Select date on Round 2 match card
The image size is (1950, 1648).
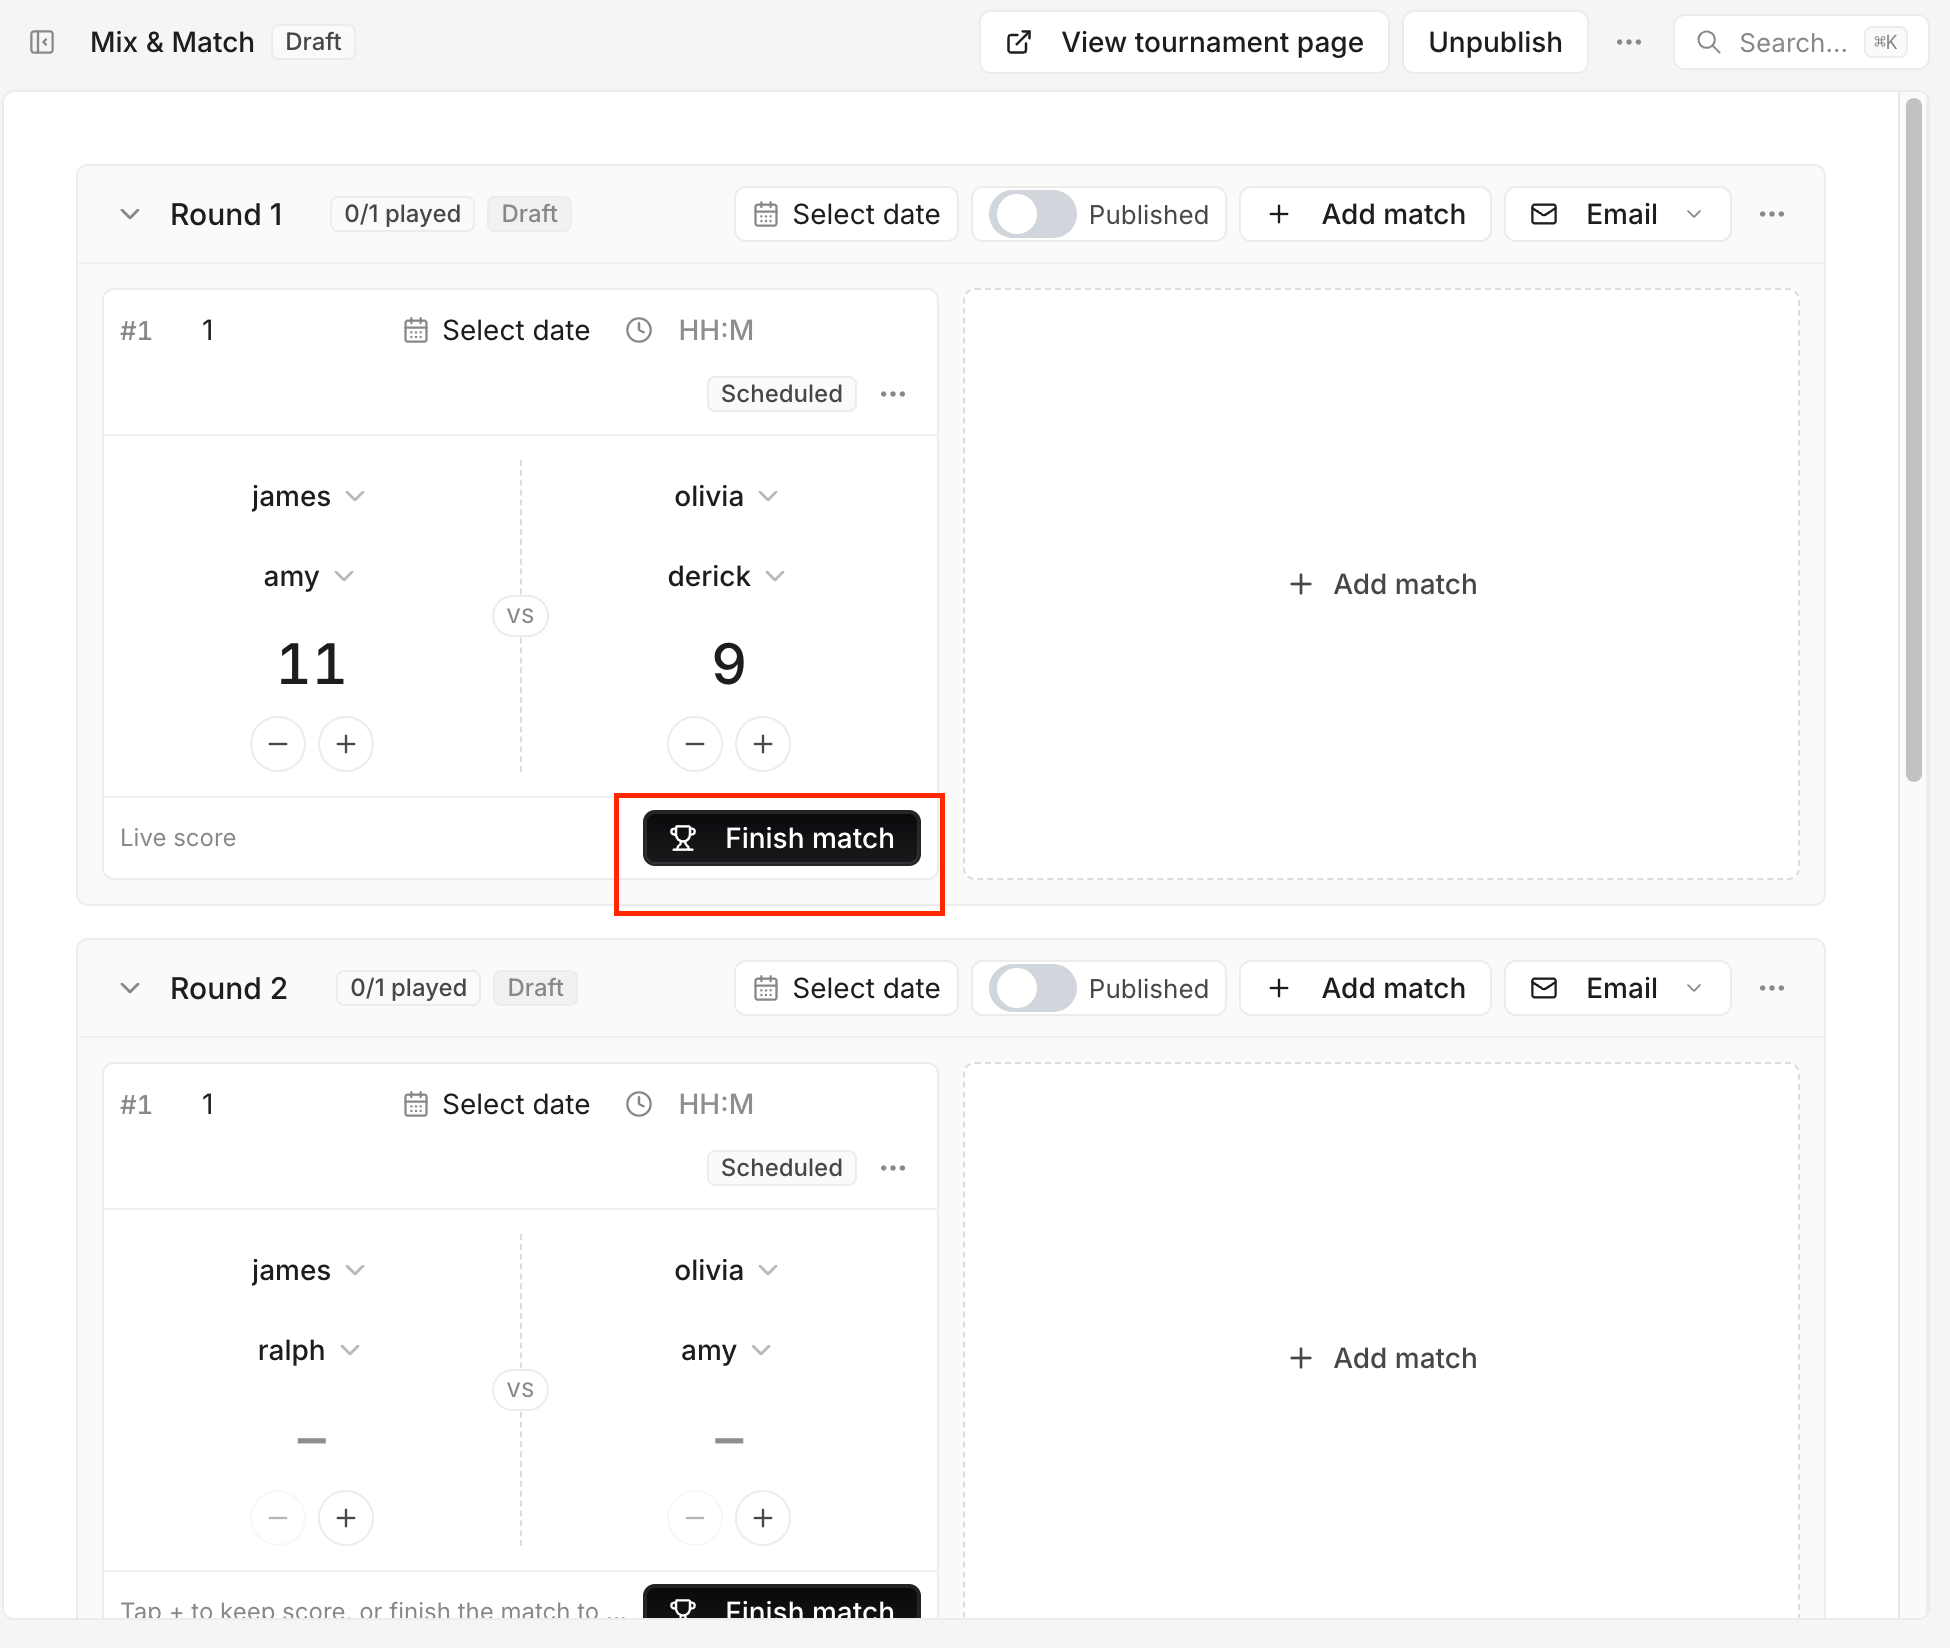497,1104
